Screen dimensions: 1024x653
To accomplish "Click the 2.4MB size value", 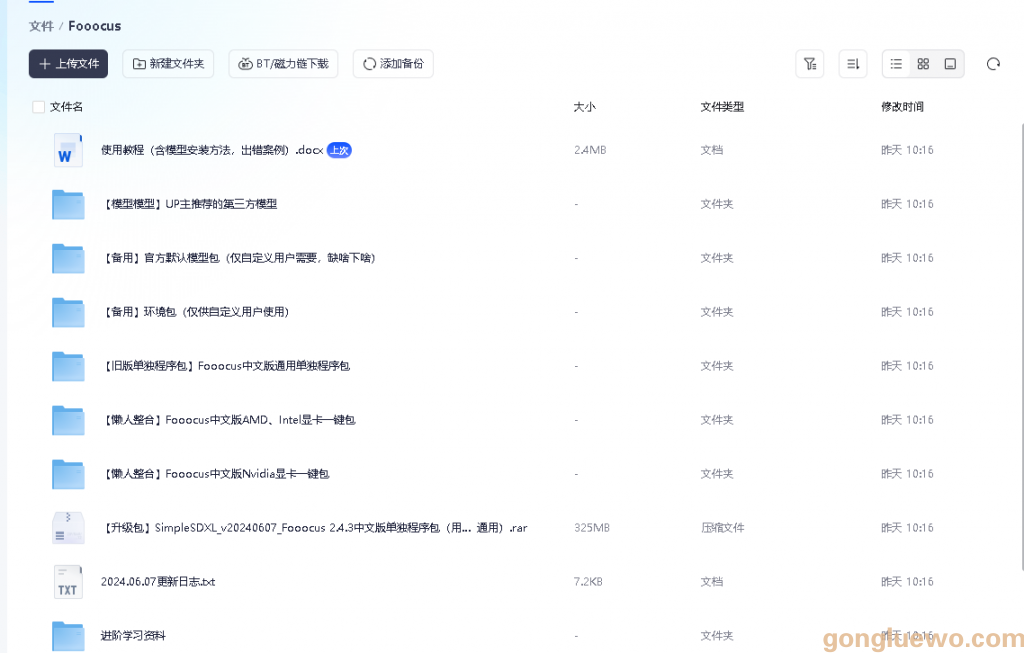I will [x=590, y=150].
